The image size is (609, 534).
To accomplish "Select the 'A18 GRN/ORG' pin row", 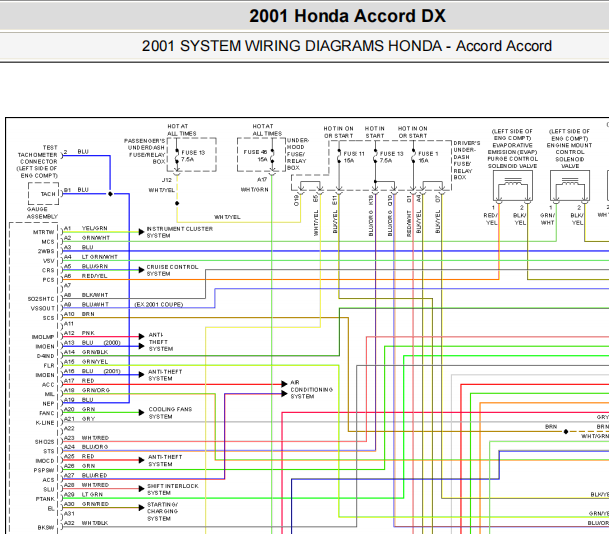I will (x=87, y=390).
